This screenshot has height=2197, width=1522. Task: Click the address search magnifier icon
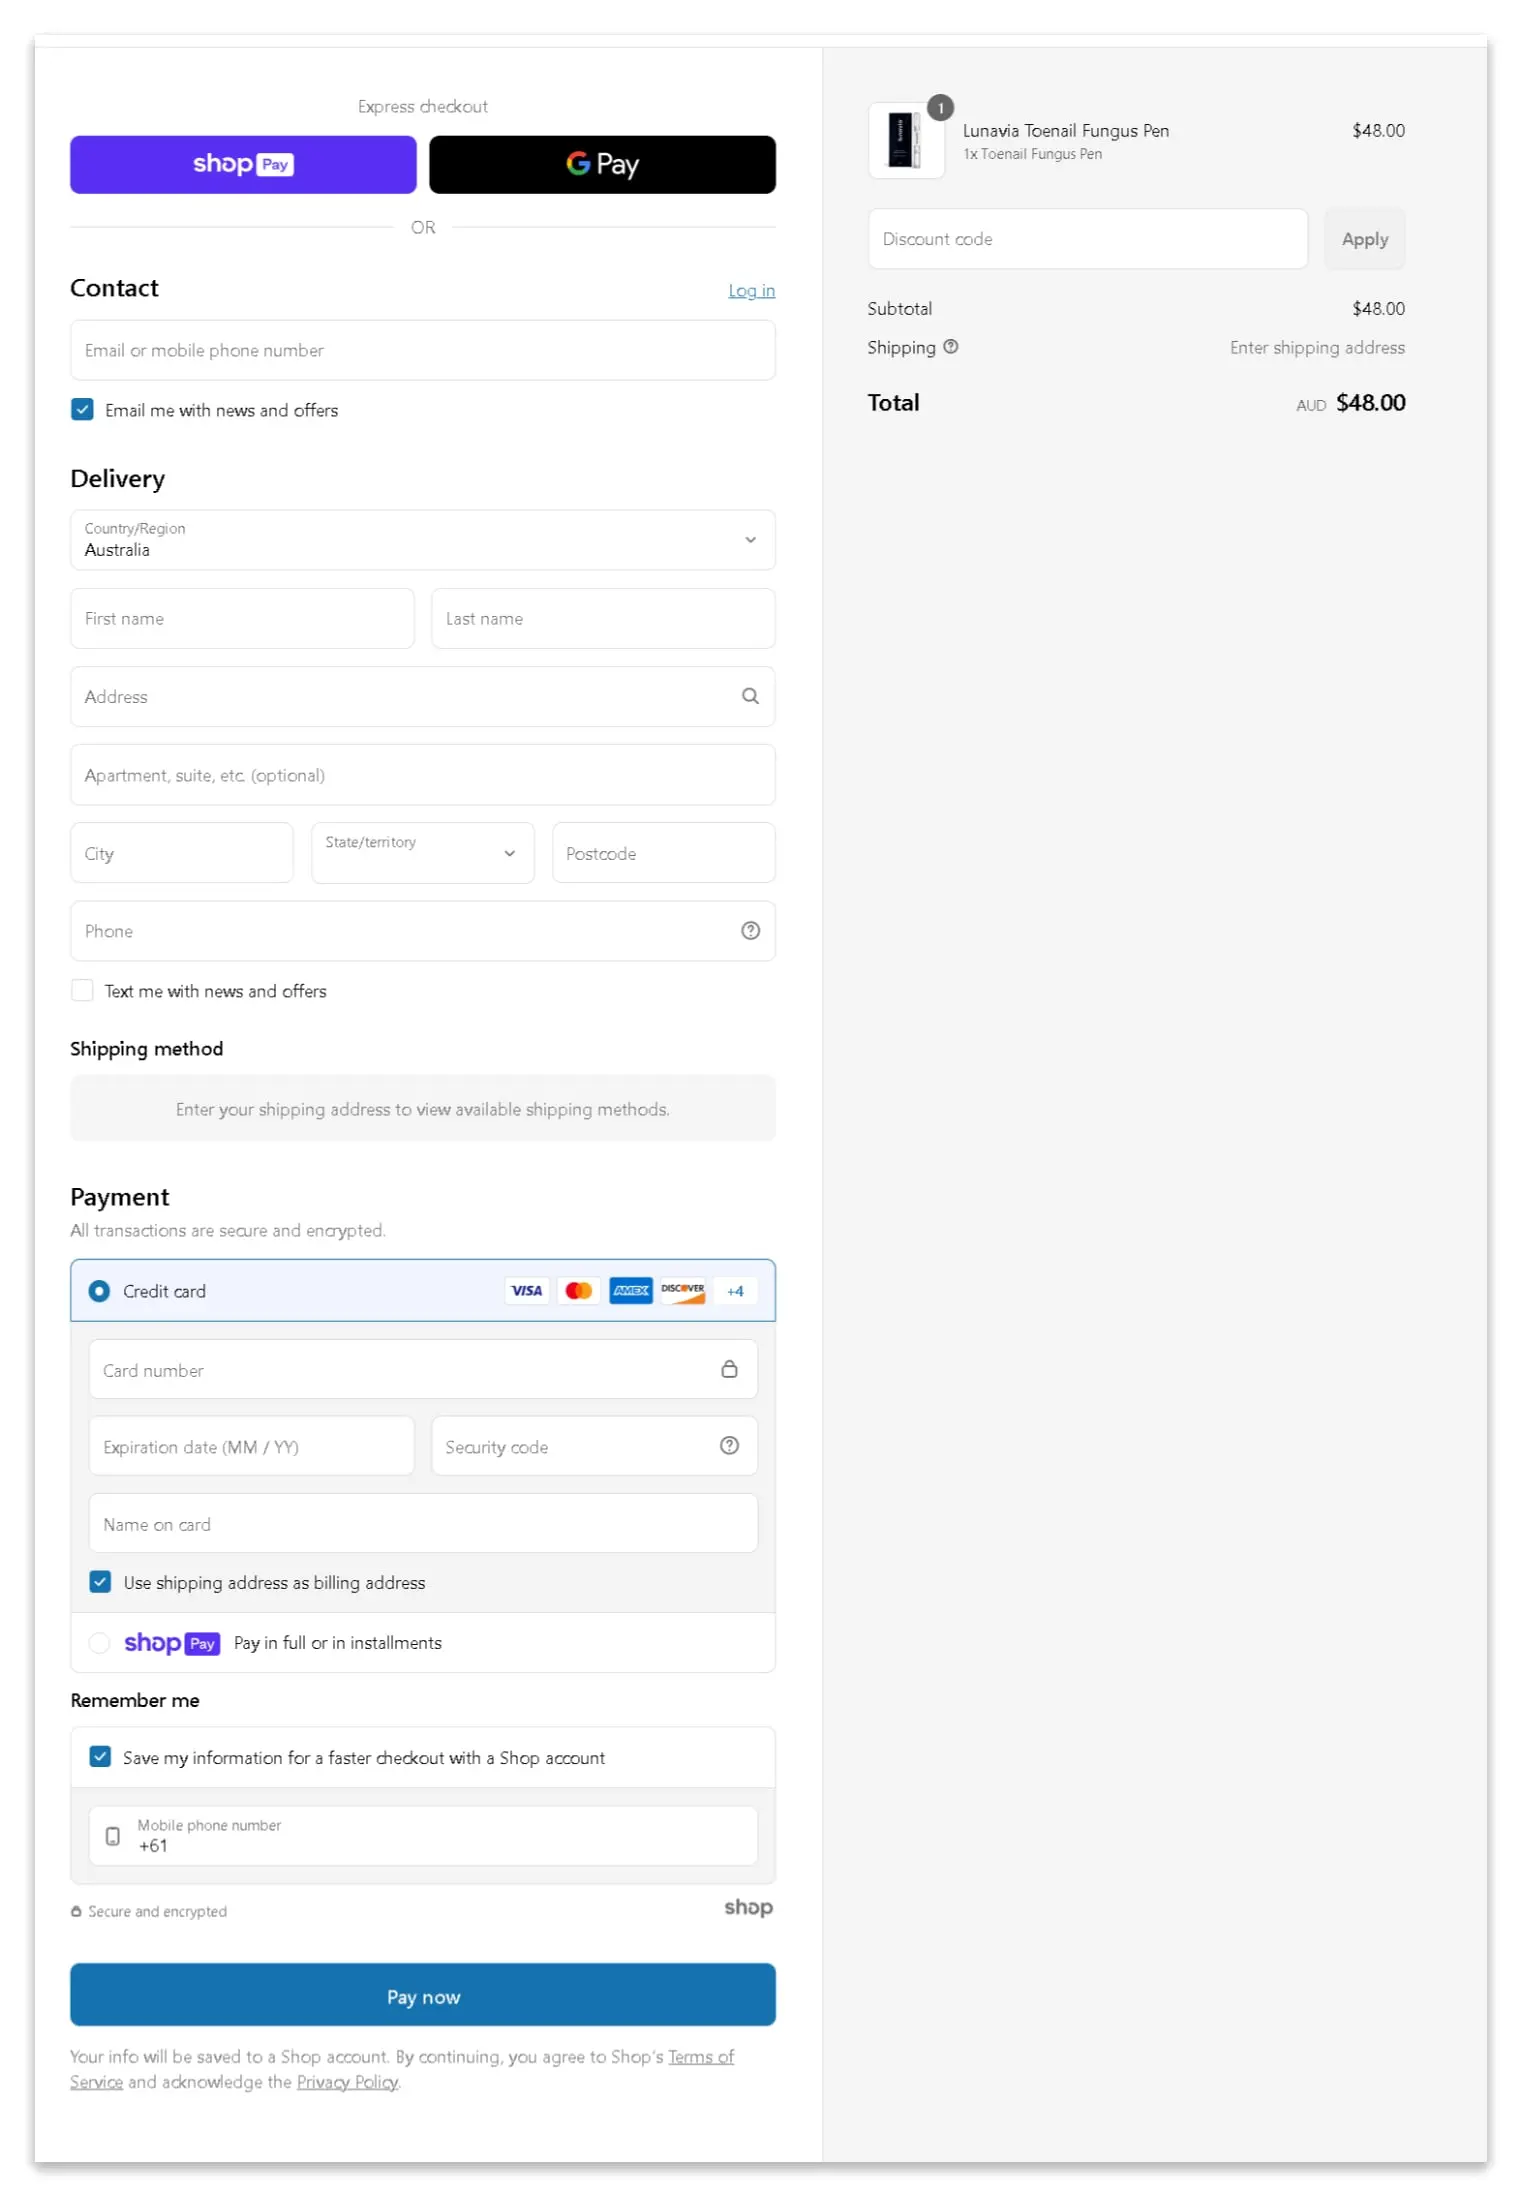(750, 696)
